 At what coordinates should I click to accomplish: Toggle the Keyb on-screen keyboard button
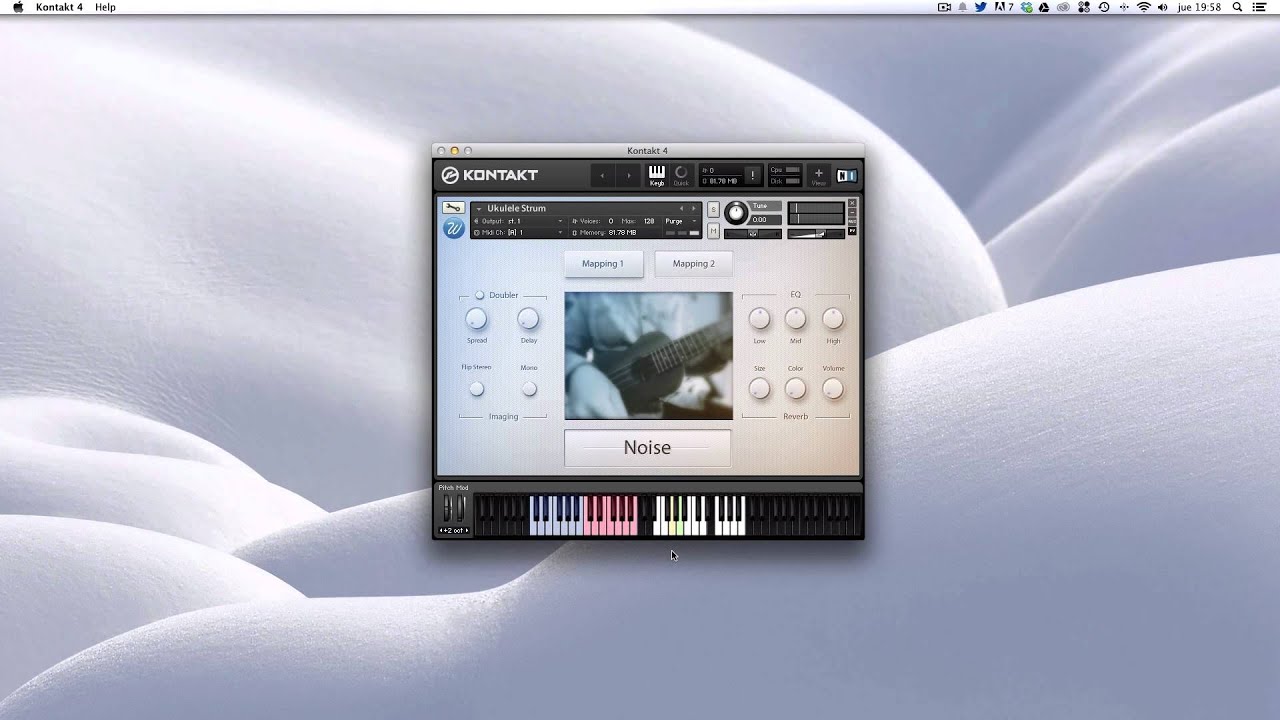click(x=657, y=176)
